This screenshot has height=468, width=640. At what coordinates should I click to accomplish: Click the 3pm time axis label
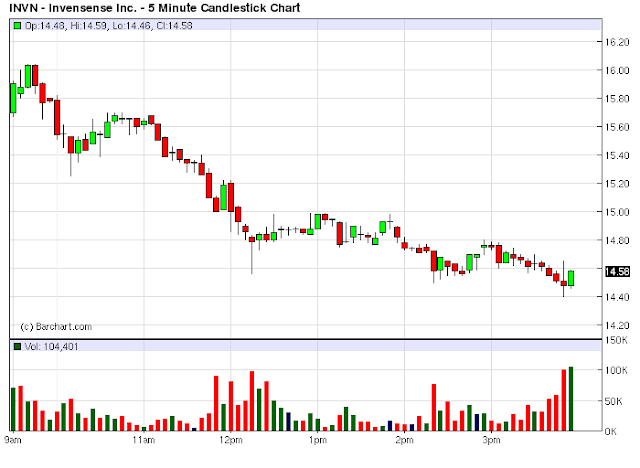[491, 440]
